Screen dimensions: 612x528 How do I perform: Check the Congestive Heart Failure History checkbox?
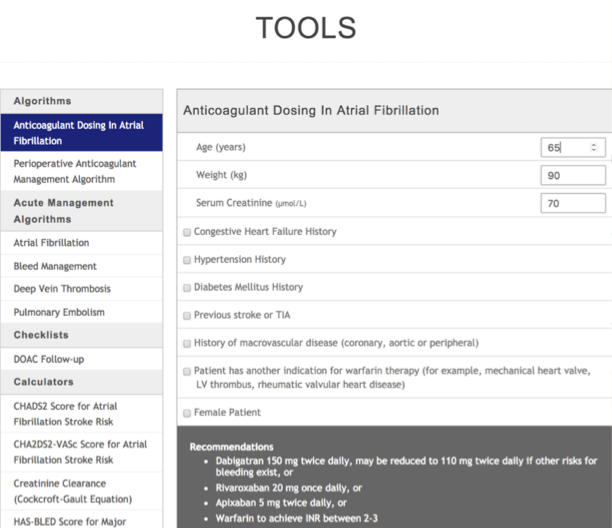pyautogui.click(x=187, y=232)
